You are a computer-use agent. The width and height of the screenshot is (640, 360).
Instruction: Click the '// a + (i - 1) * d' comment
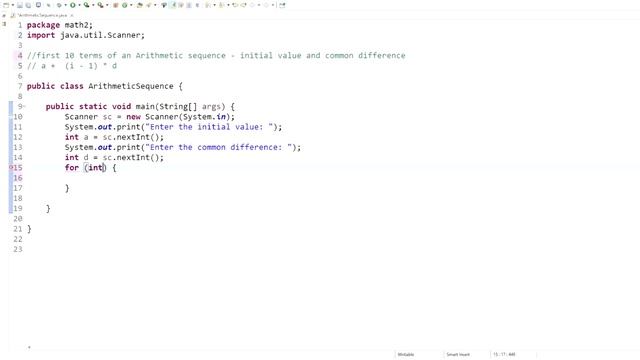point(72,66)
